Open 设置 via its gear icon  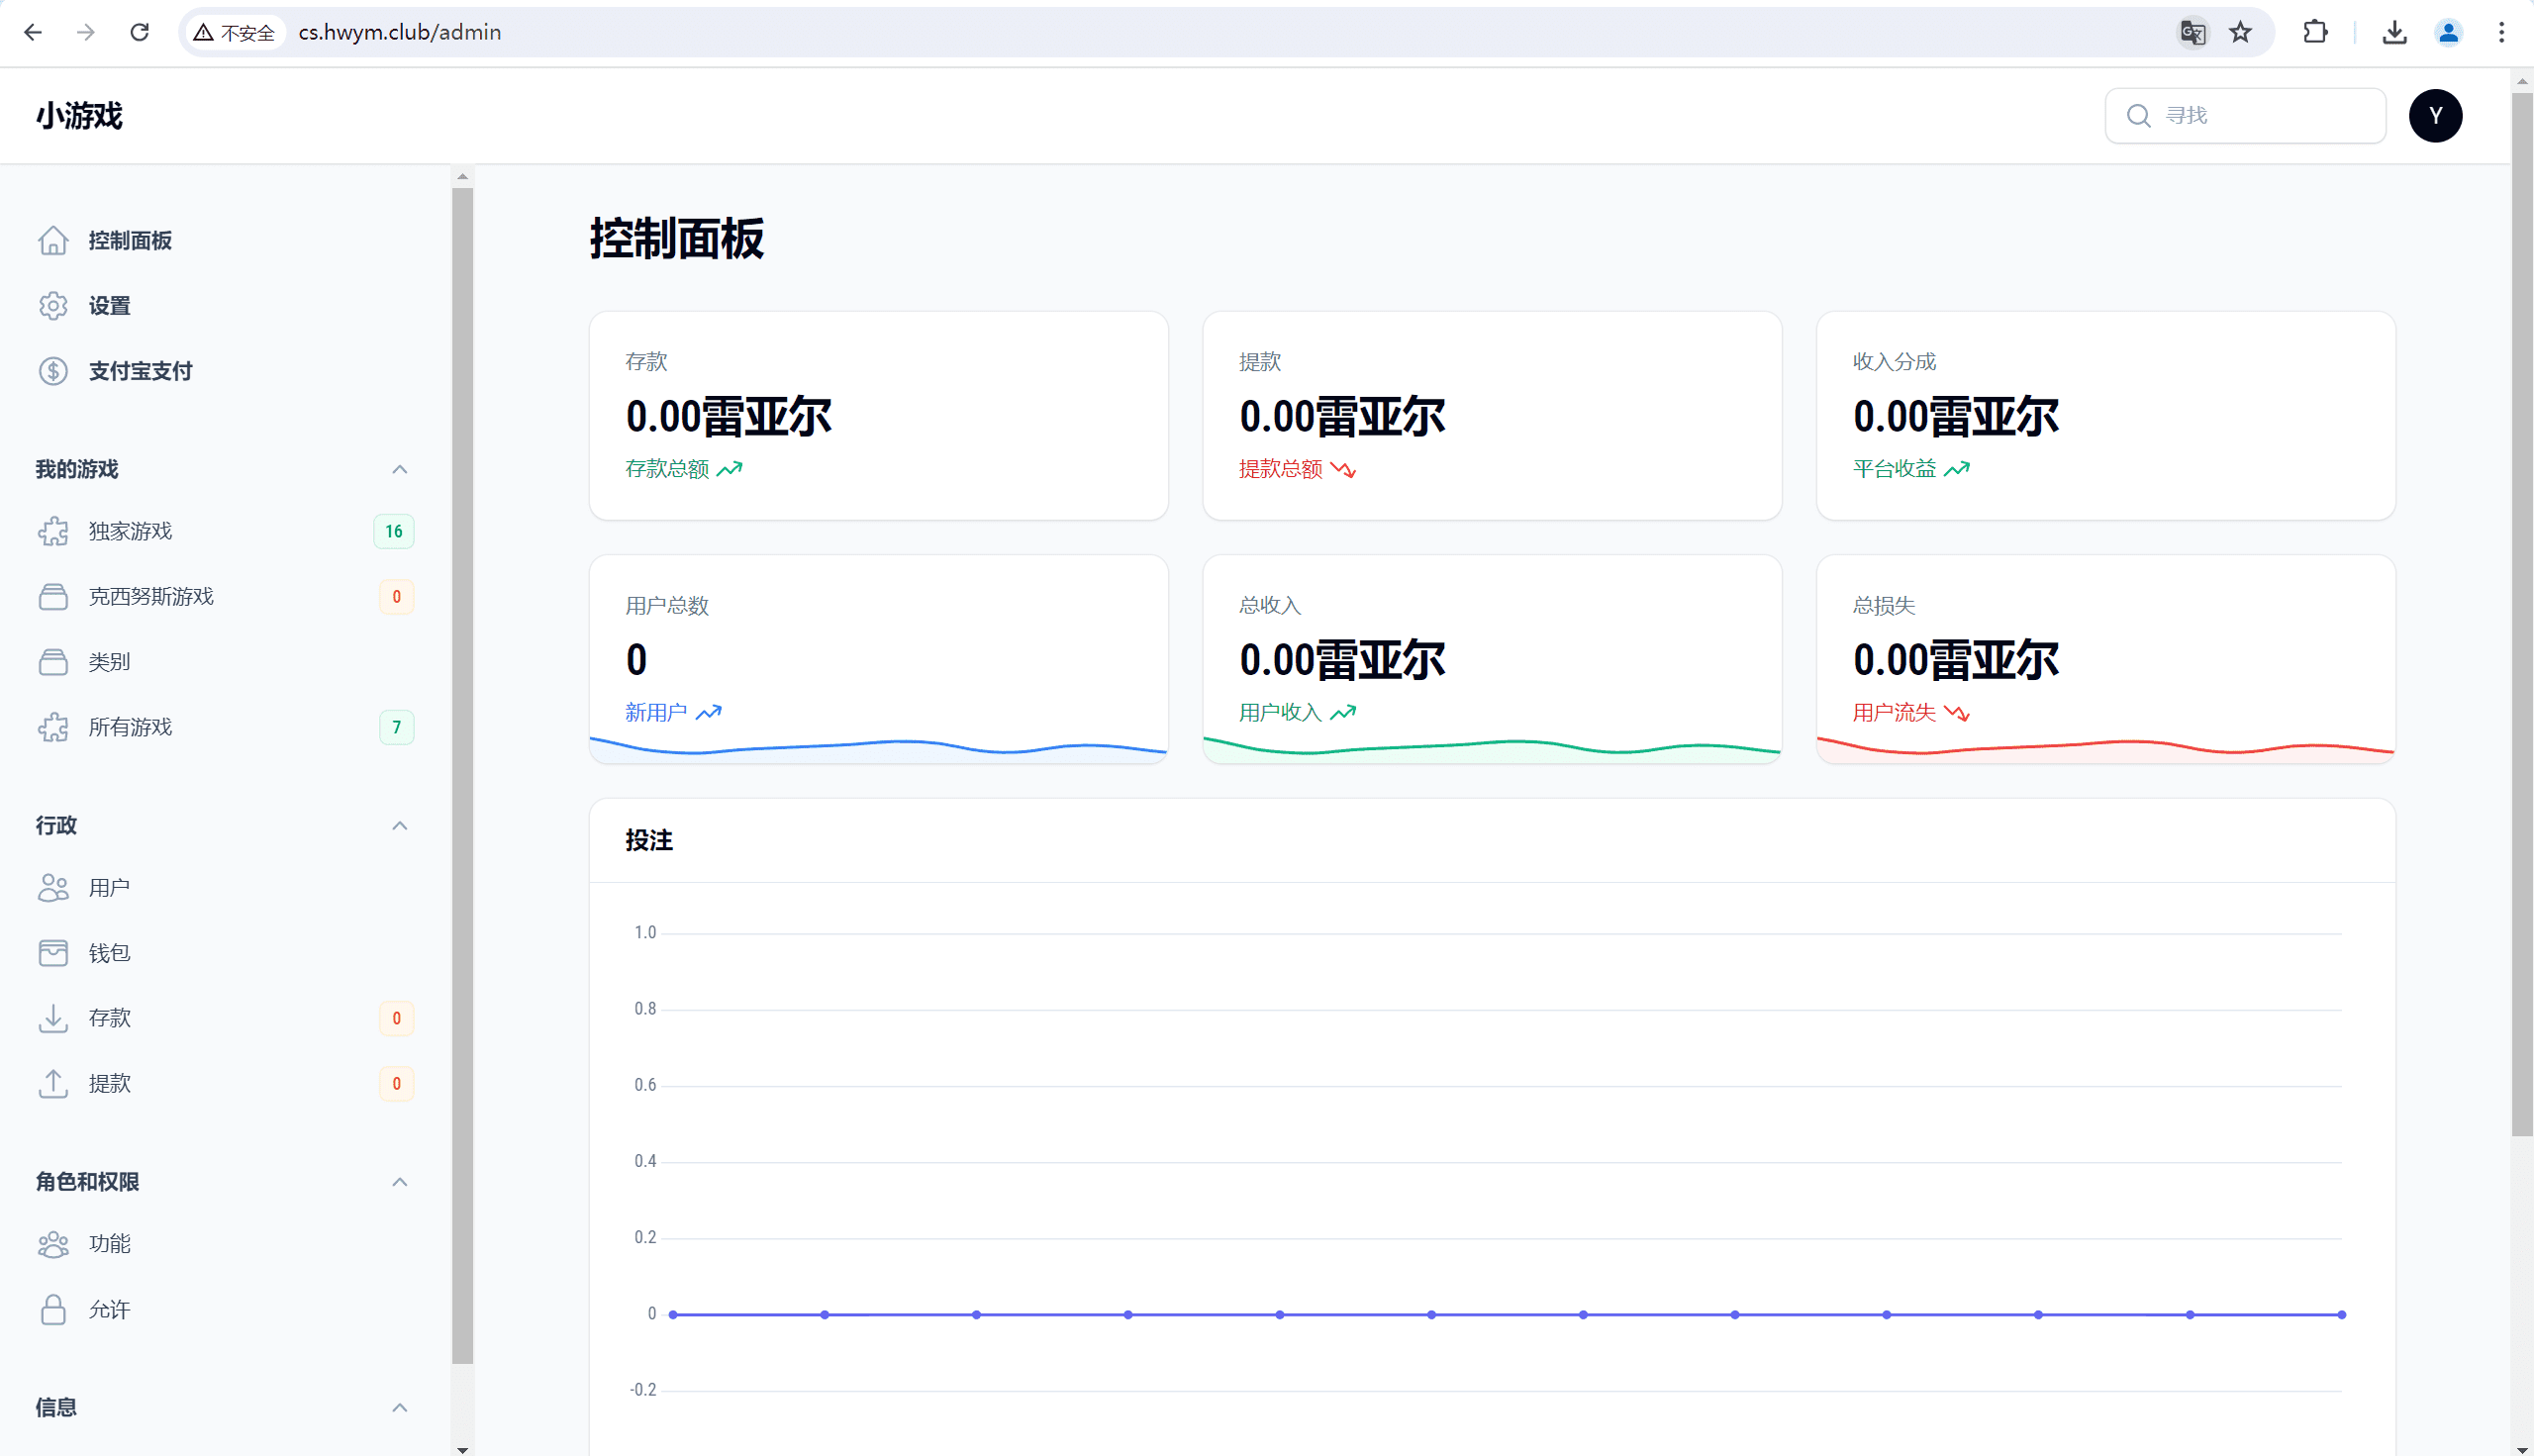pyautogui.click(x=53, y=306)
